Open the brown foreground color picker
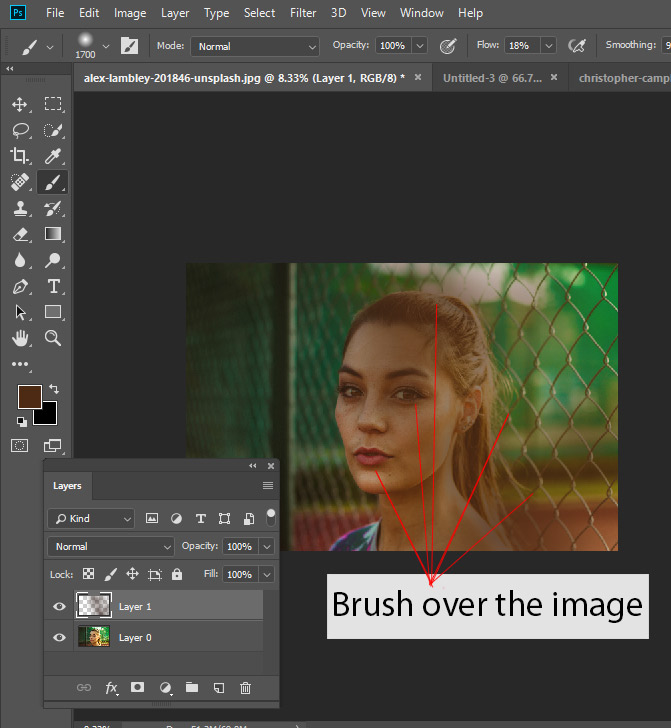This screenshot has height=728, width=671. (x=29, y=396)
